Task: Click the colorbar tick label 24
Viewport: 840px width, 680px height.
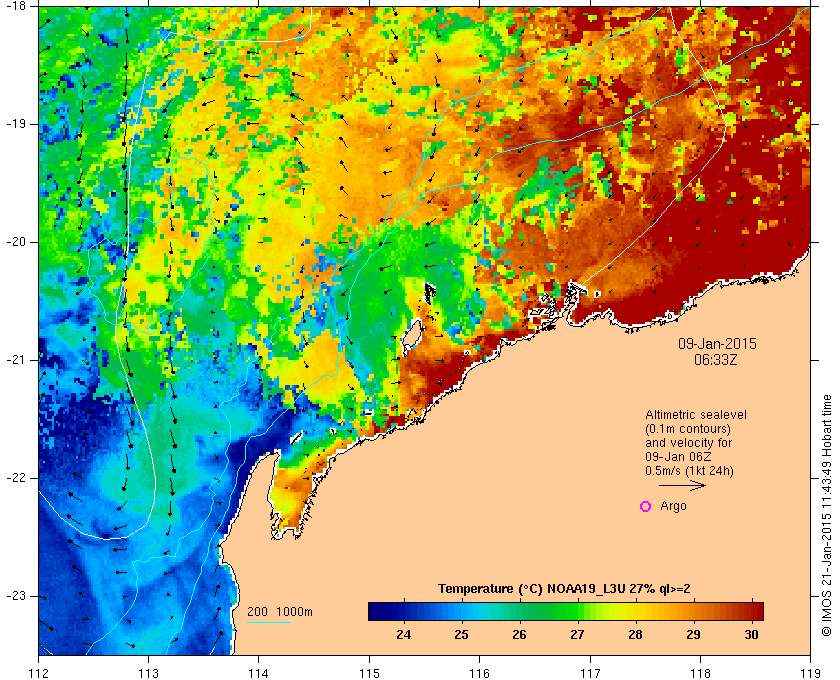Action: pyautogui.click(x=403, y=634)
